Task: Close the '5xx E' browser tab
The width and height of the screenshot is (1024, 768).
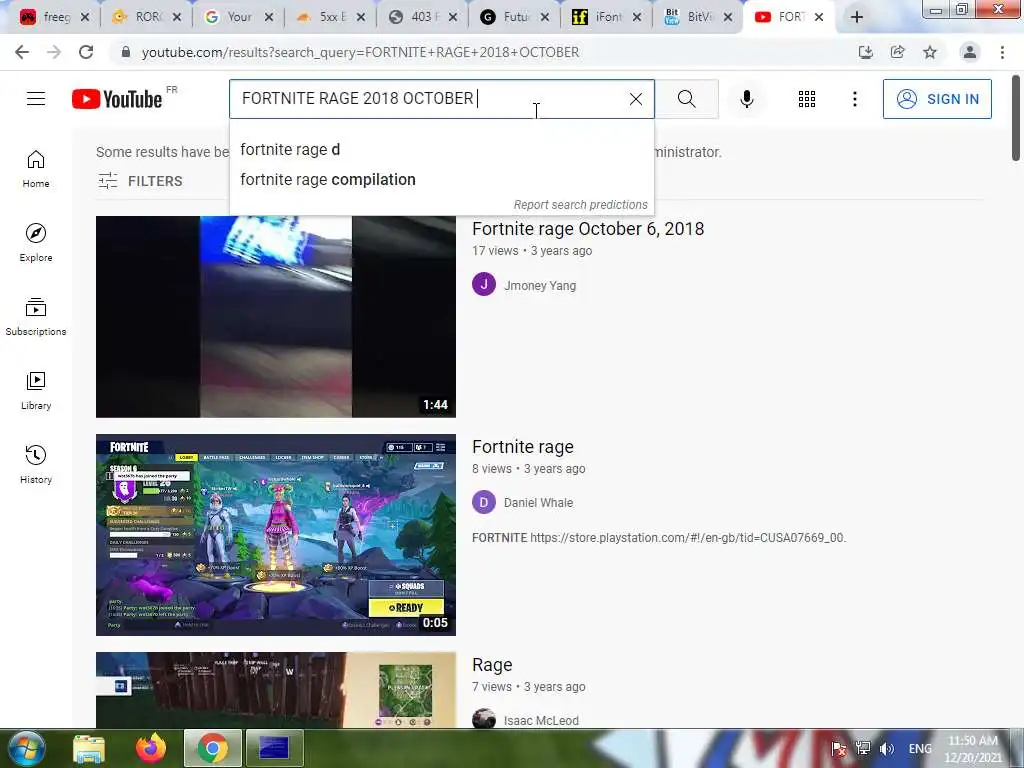Action: [x=360, y=18]
